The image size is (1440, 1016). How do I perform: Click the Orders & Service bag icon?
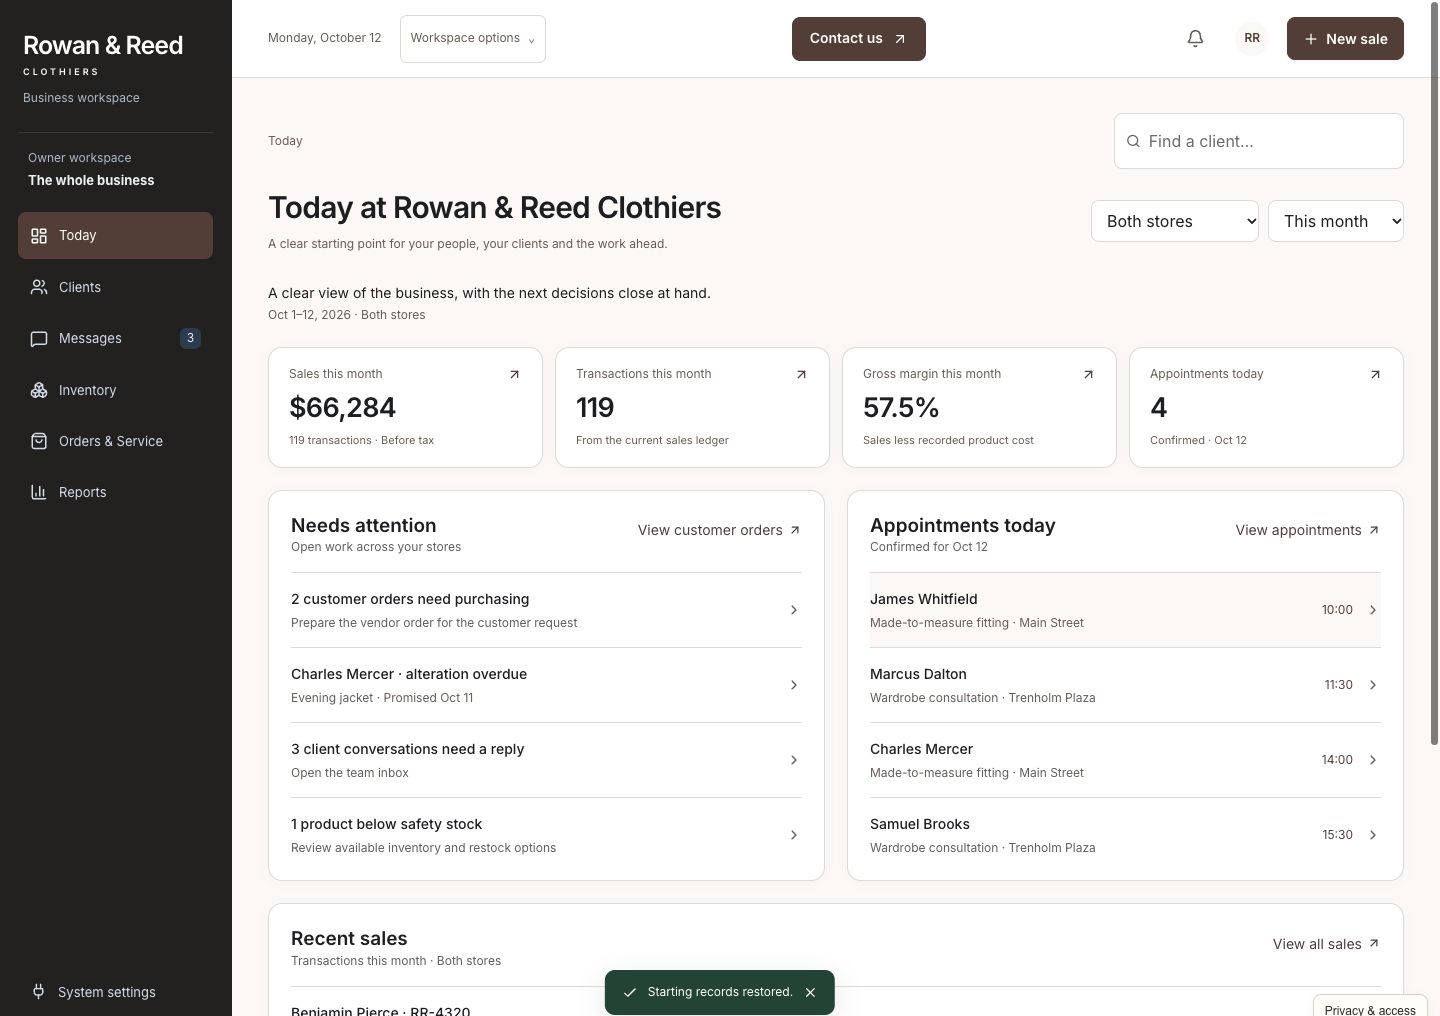click(39, 441)
